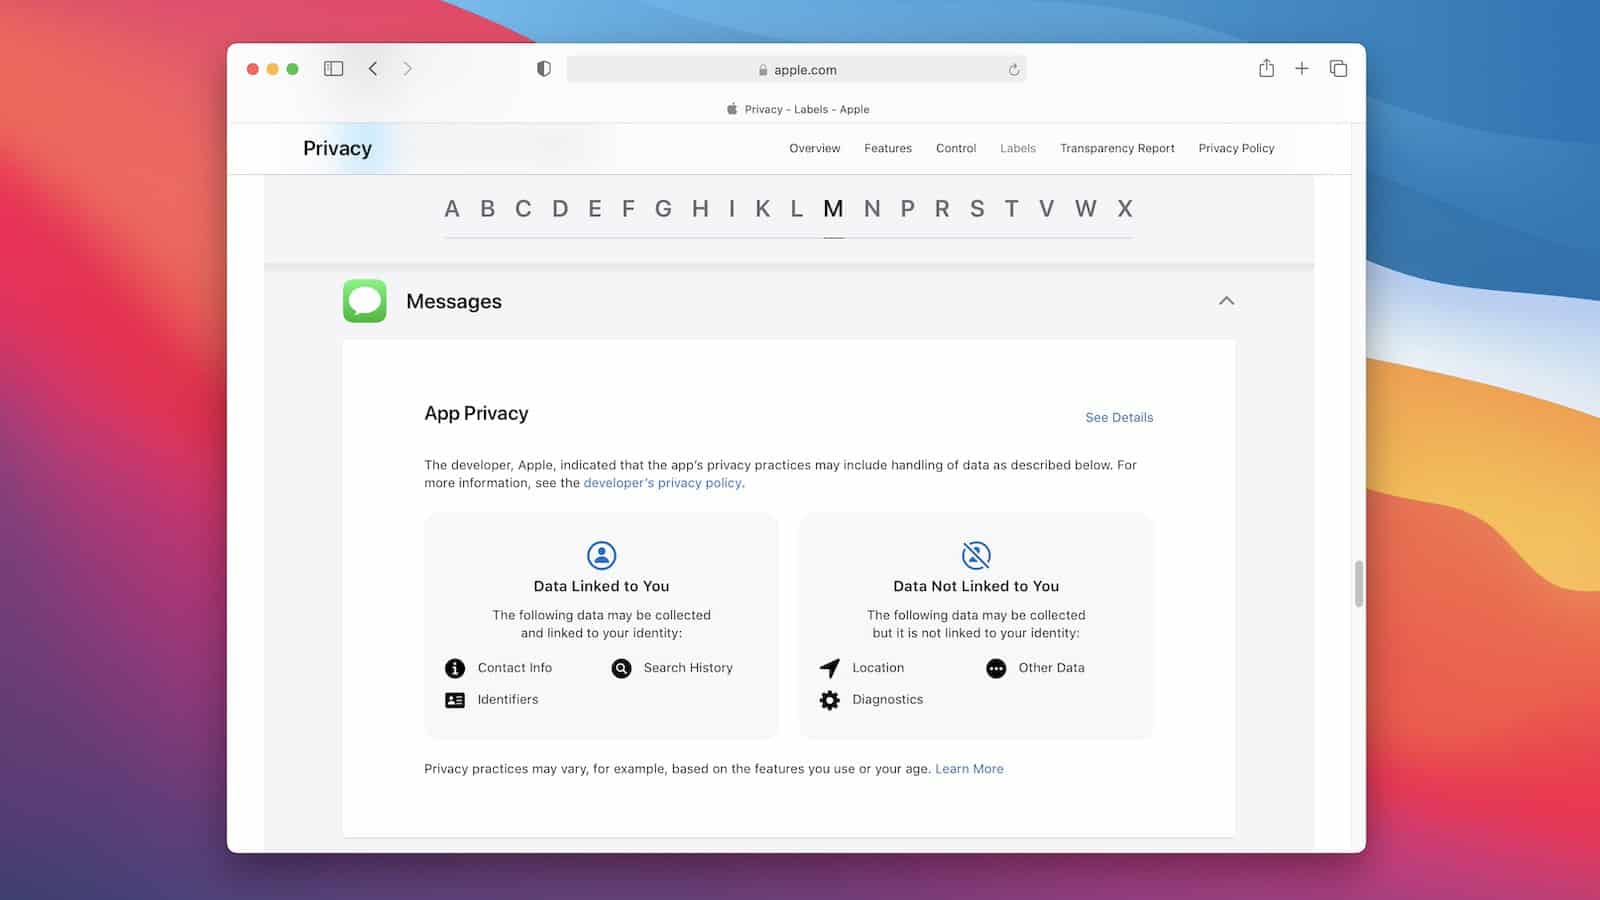1600x900 pixels.
Task: Click the Identifiers contact card icon
Action: (x=455, y=700)
